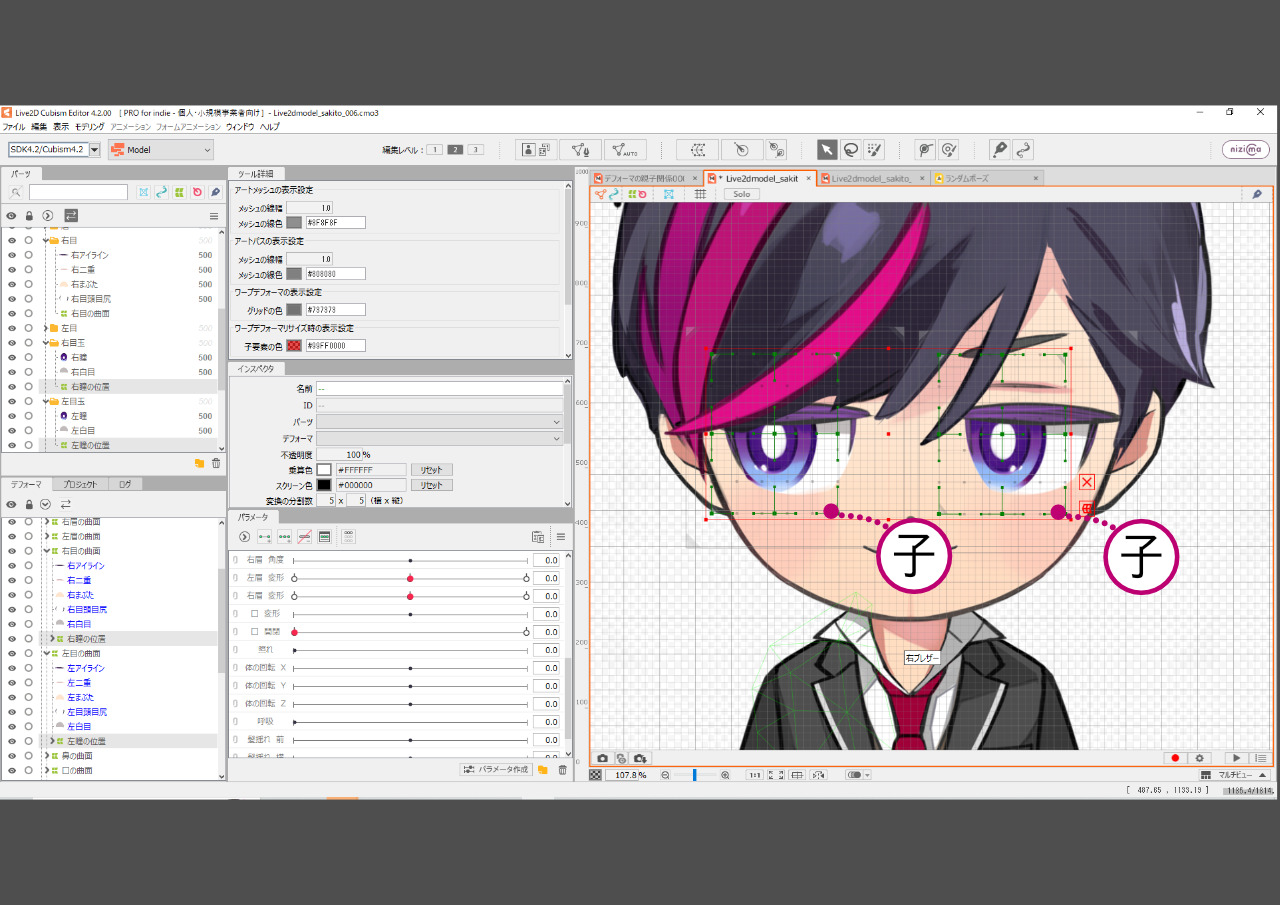1280x905 pixels.
Task: Click the canvas record button
Action: (1176, 759)
